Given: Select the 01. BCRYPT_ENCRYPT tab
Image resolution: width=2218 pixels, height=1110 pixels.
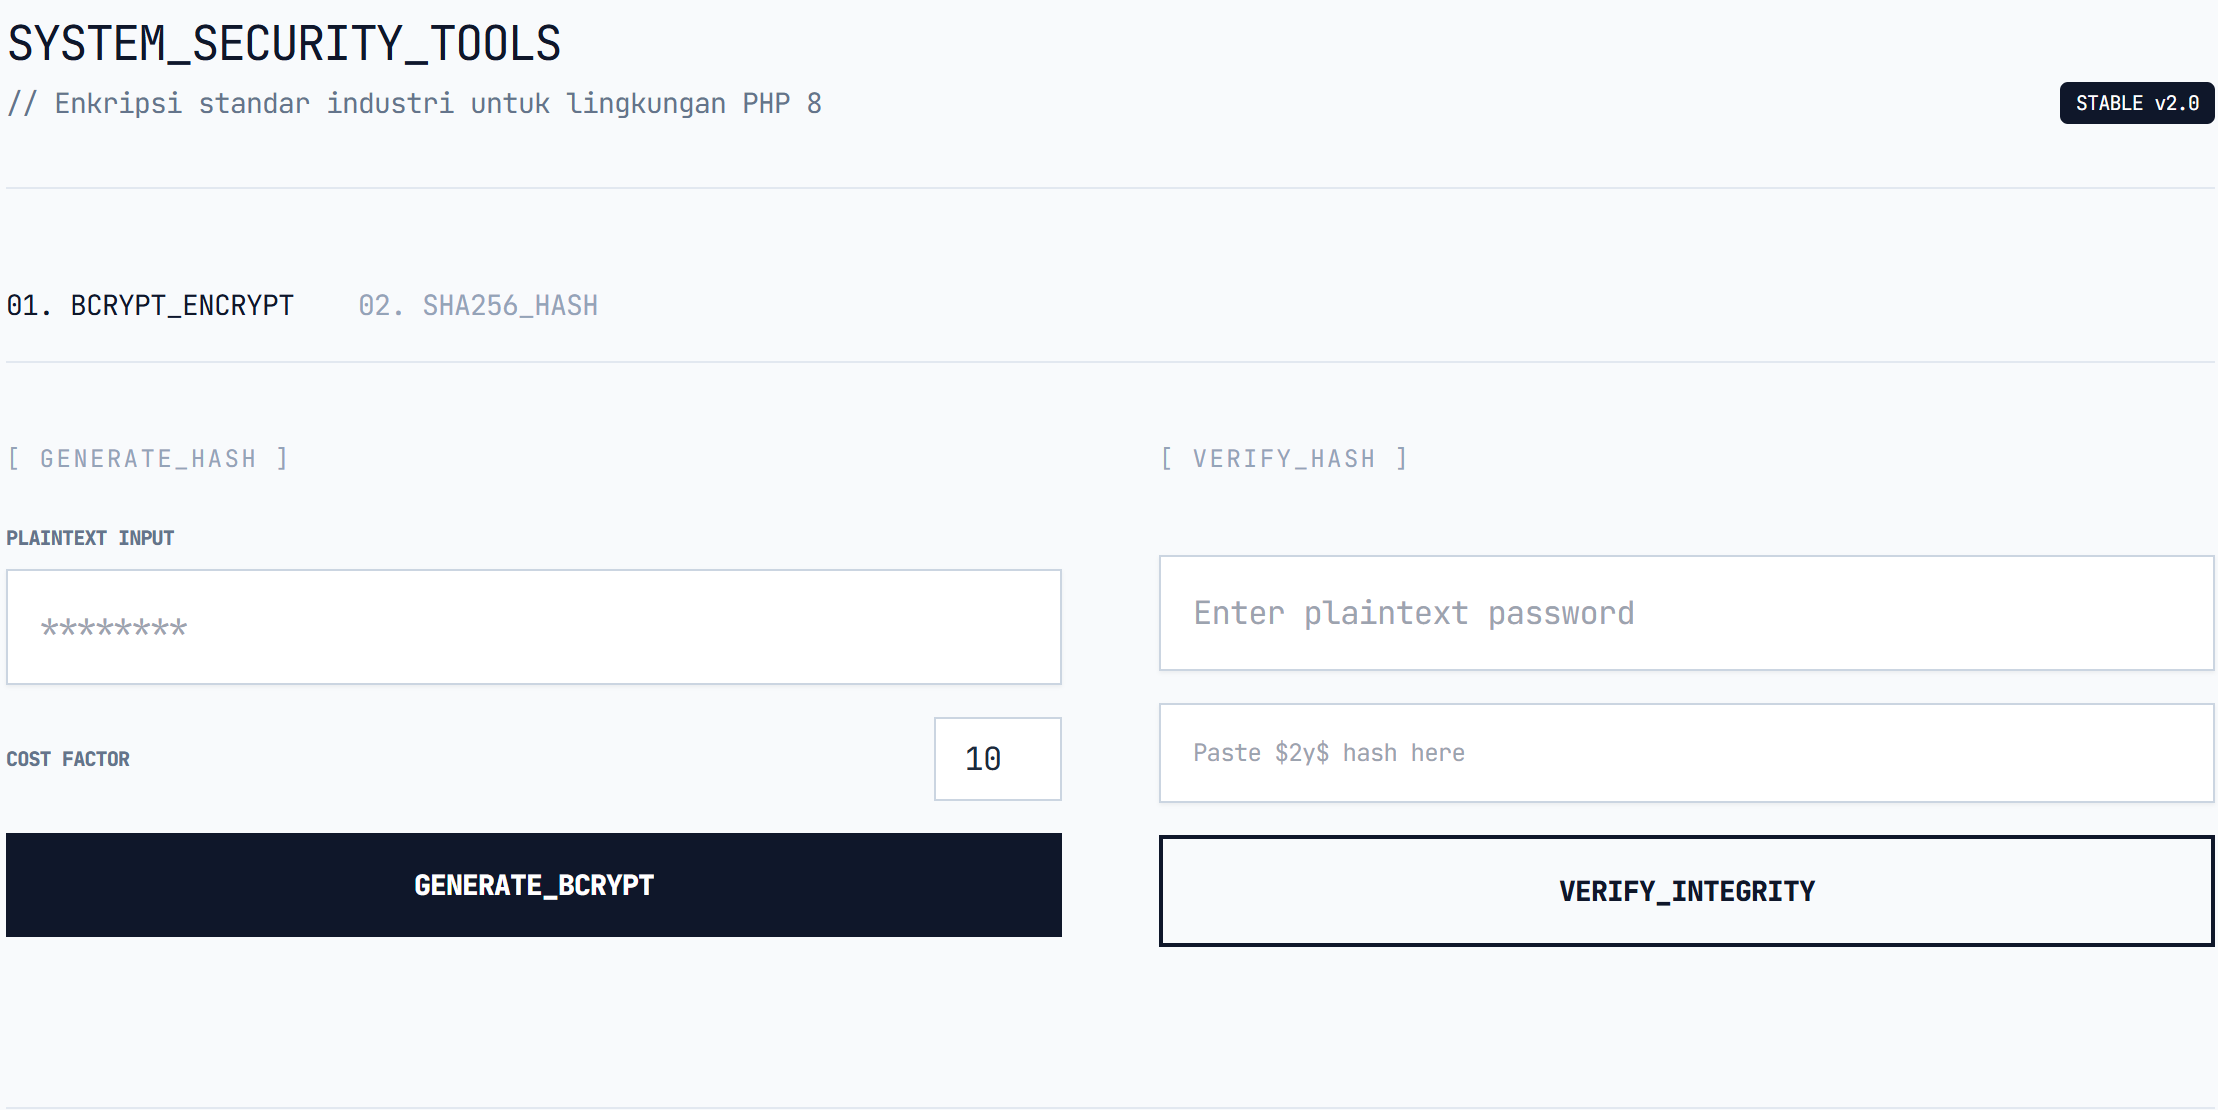Looking at the screenshot, I should (x=150, y=306).
